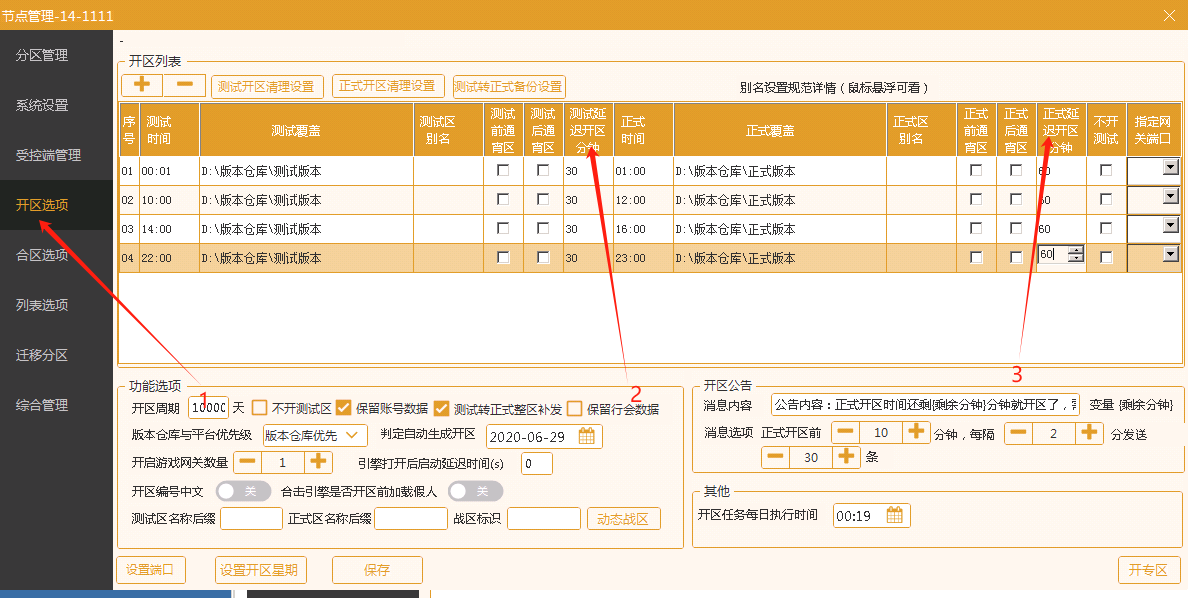The image size is (1188, 598).
Task: Increase 开启游戏网关数量 with the plus icon
Action: 318,462
